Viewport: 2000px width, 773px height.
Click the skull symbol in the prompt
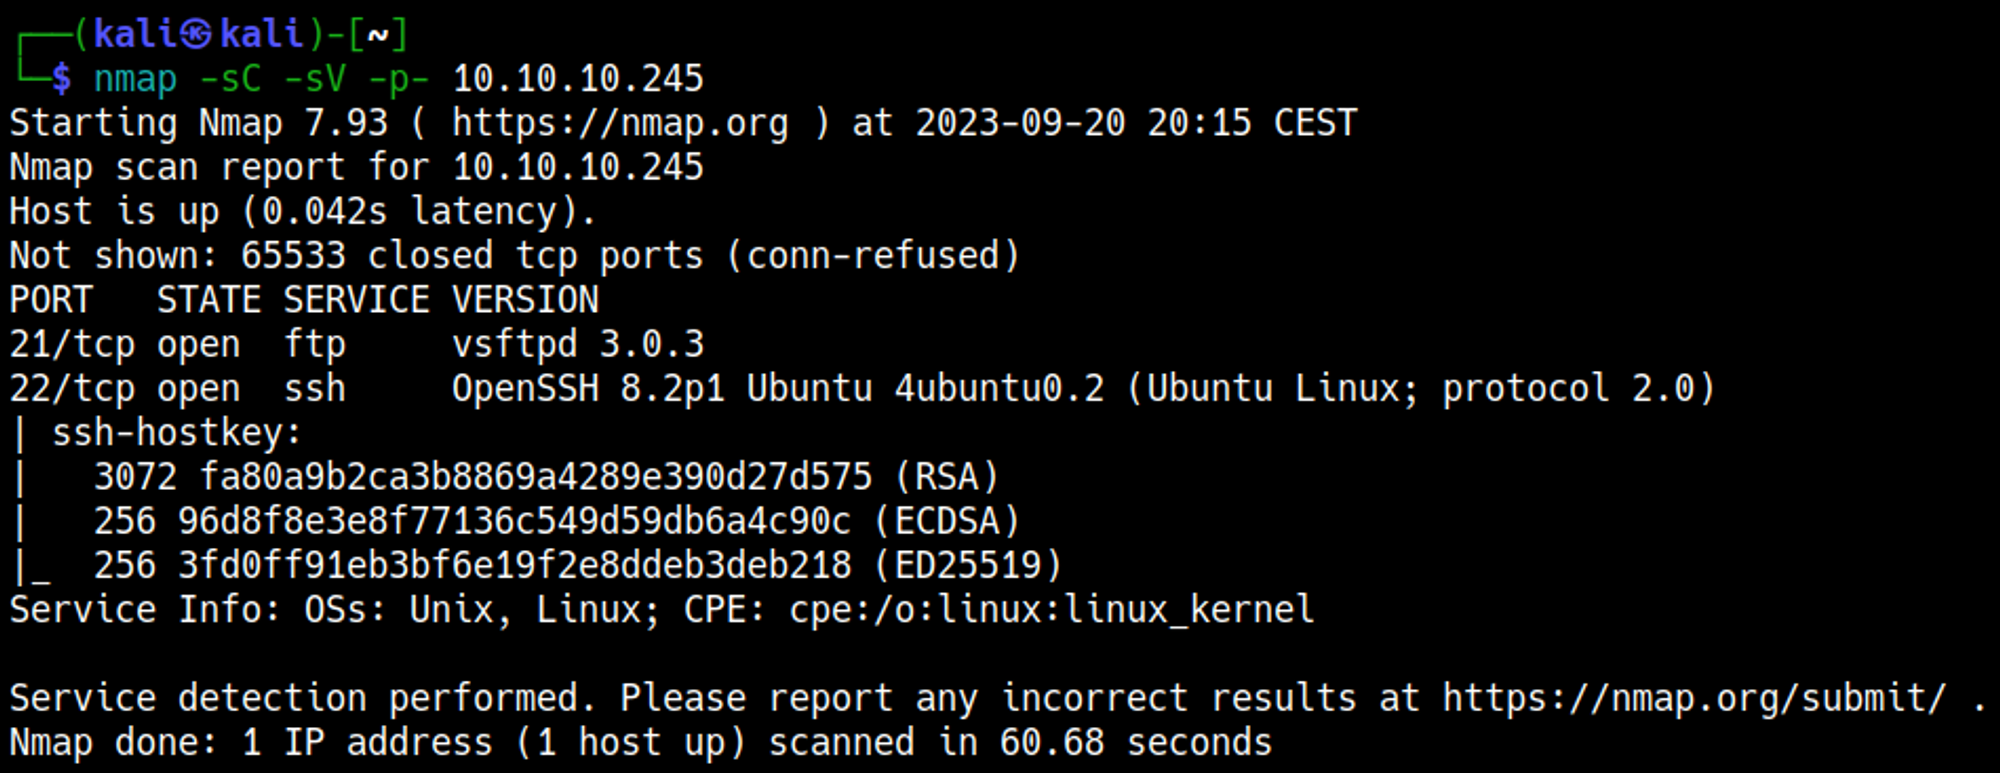click(x=196, y=35)
